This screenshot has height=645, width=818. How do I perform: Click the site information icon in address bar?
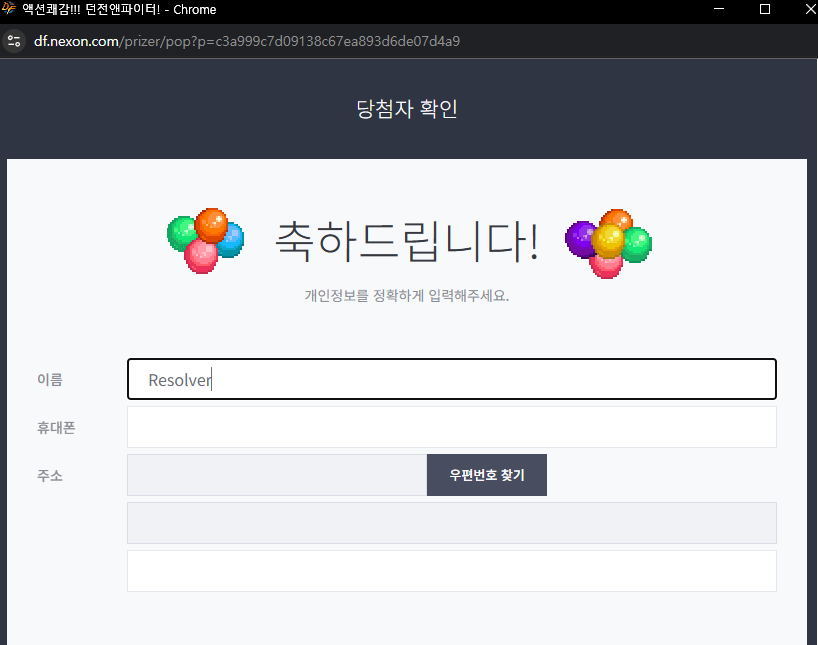[x=14, y=41]
